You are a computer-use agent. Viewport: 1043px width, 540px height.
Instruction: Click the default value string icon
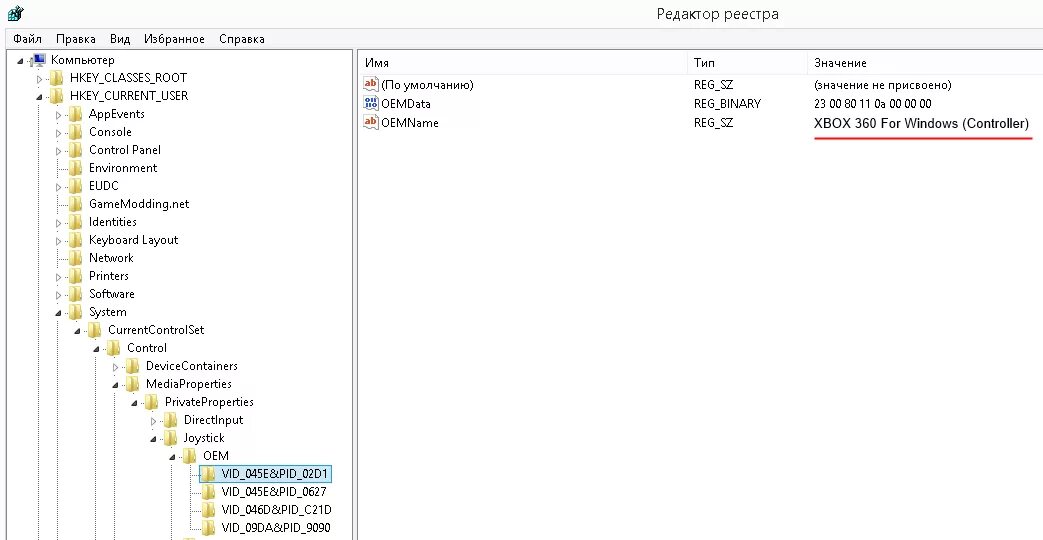371,84
